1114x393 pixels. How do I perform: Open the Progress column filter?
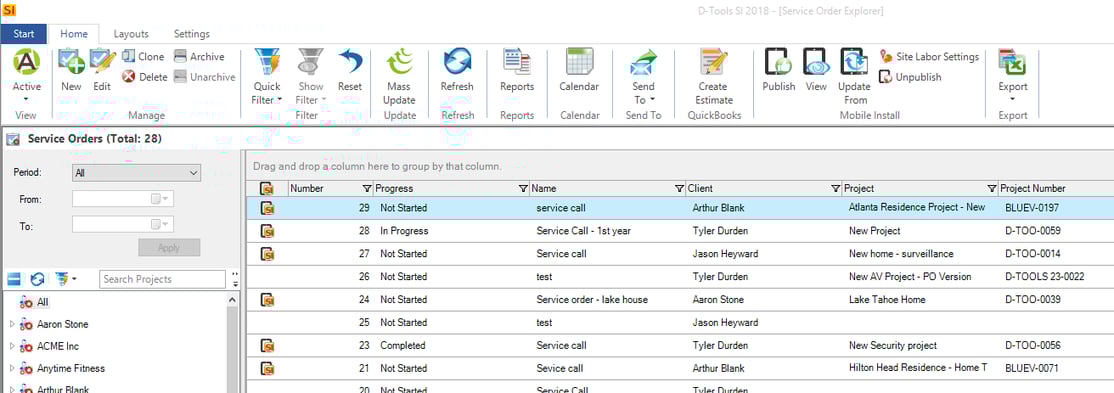click(523, 188)
